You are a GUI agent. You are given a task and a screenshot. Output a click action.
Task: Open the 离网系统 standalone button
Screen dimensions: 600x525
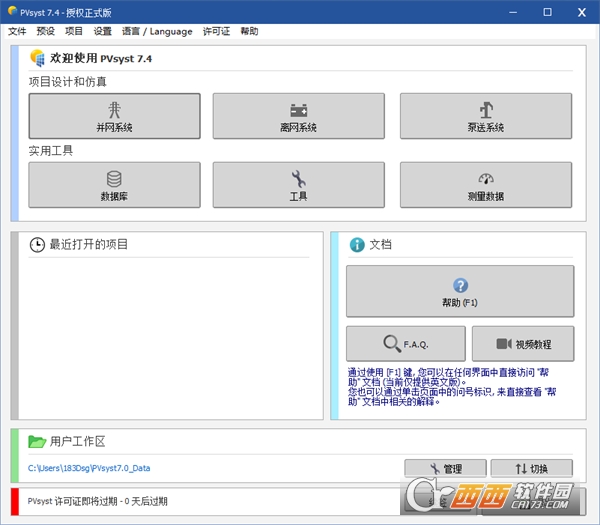coord(298,116)
